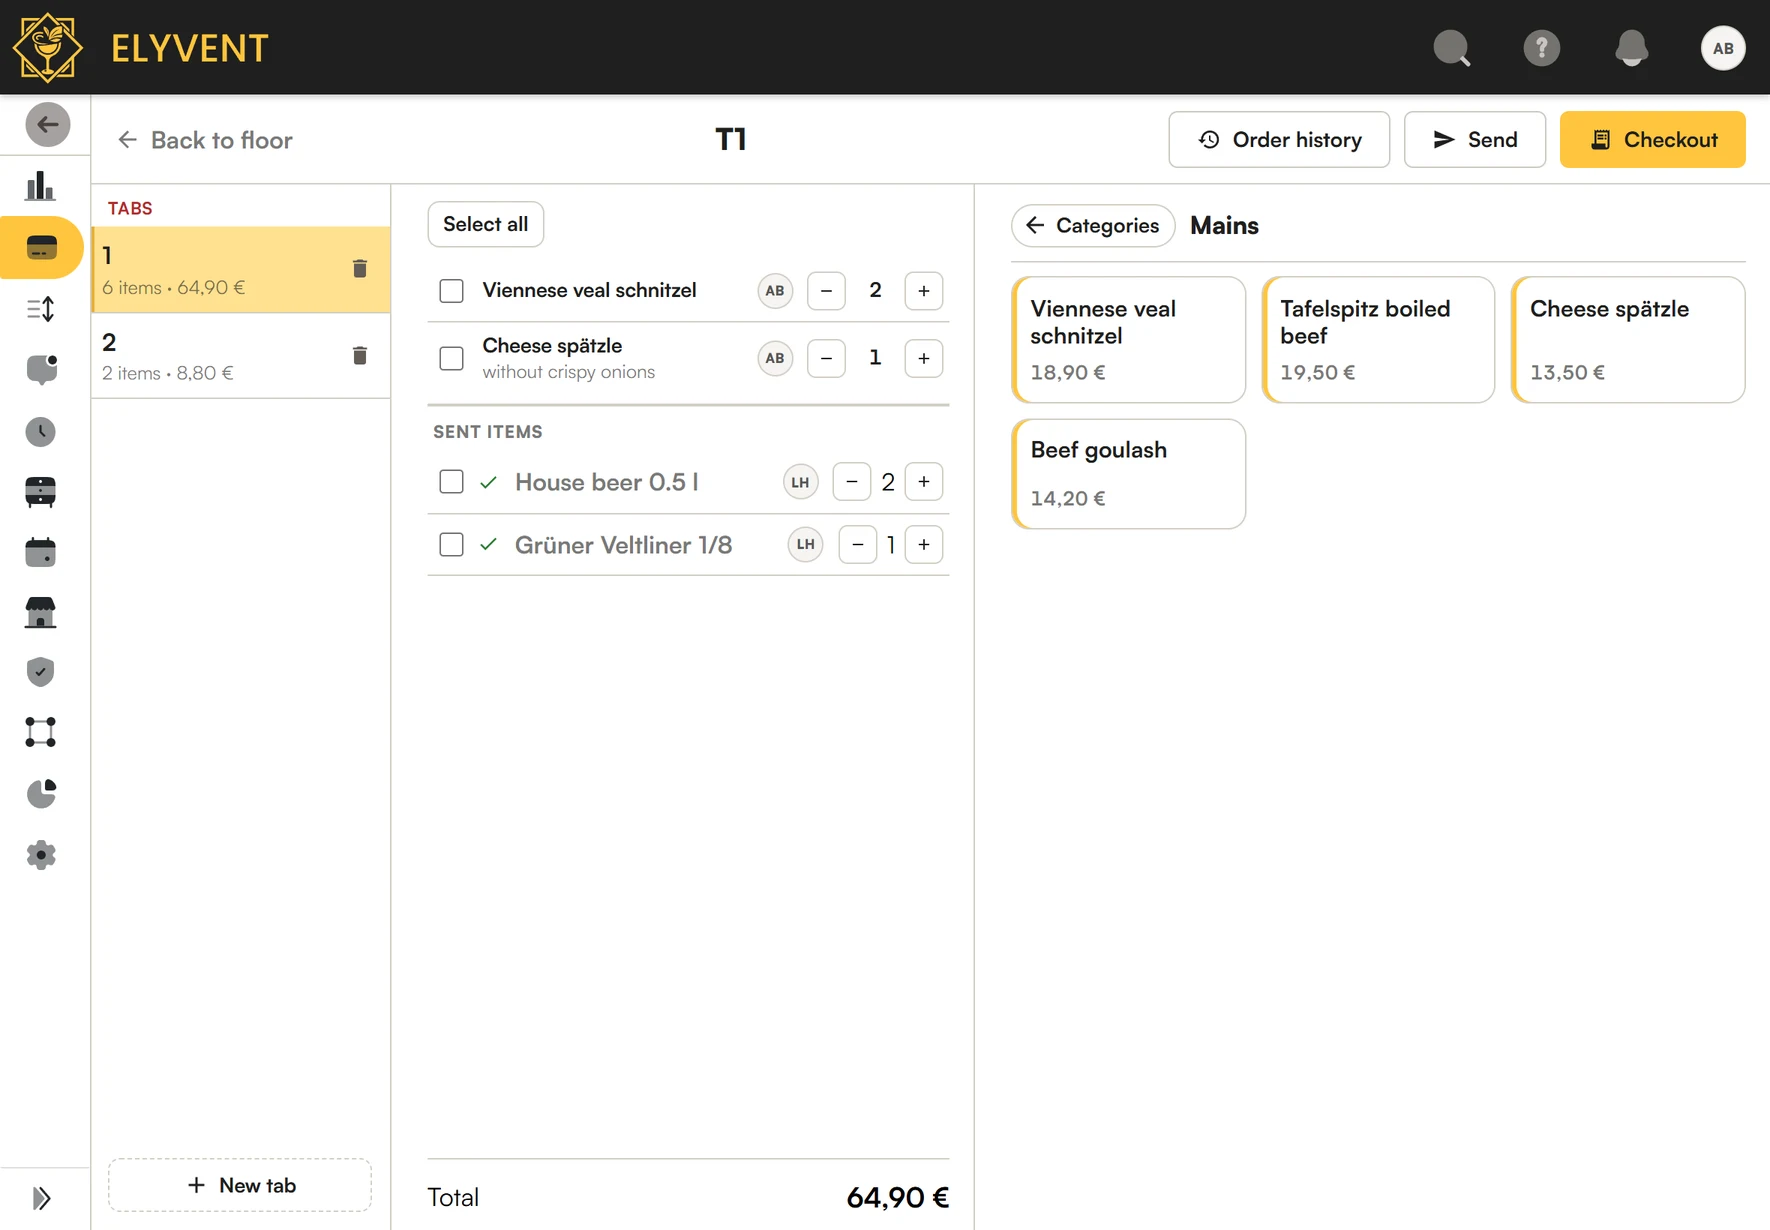Send the order
Screen dimensions: 1770x1230
[x=1475, y=140]
